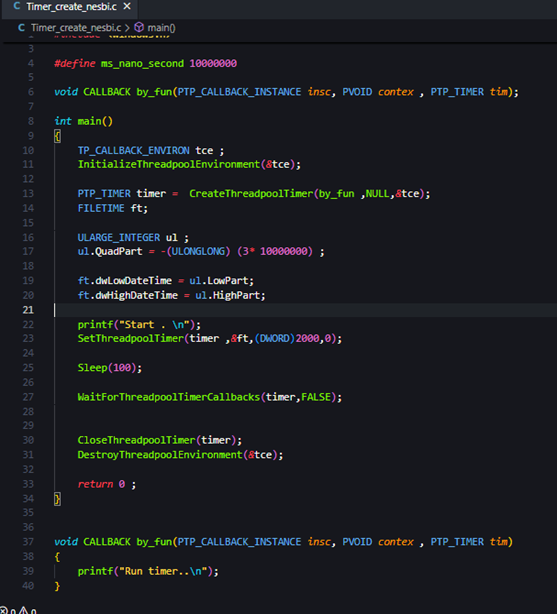Click the cube symbol icon beside main()
This screenshot has height=614, width=557.
coord(139,27)
